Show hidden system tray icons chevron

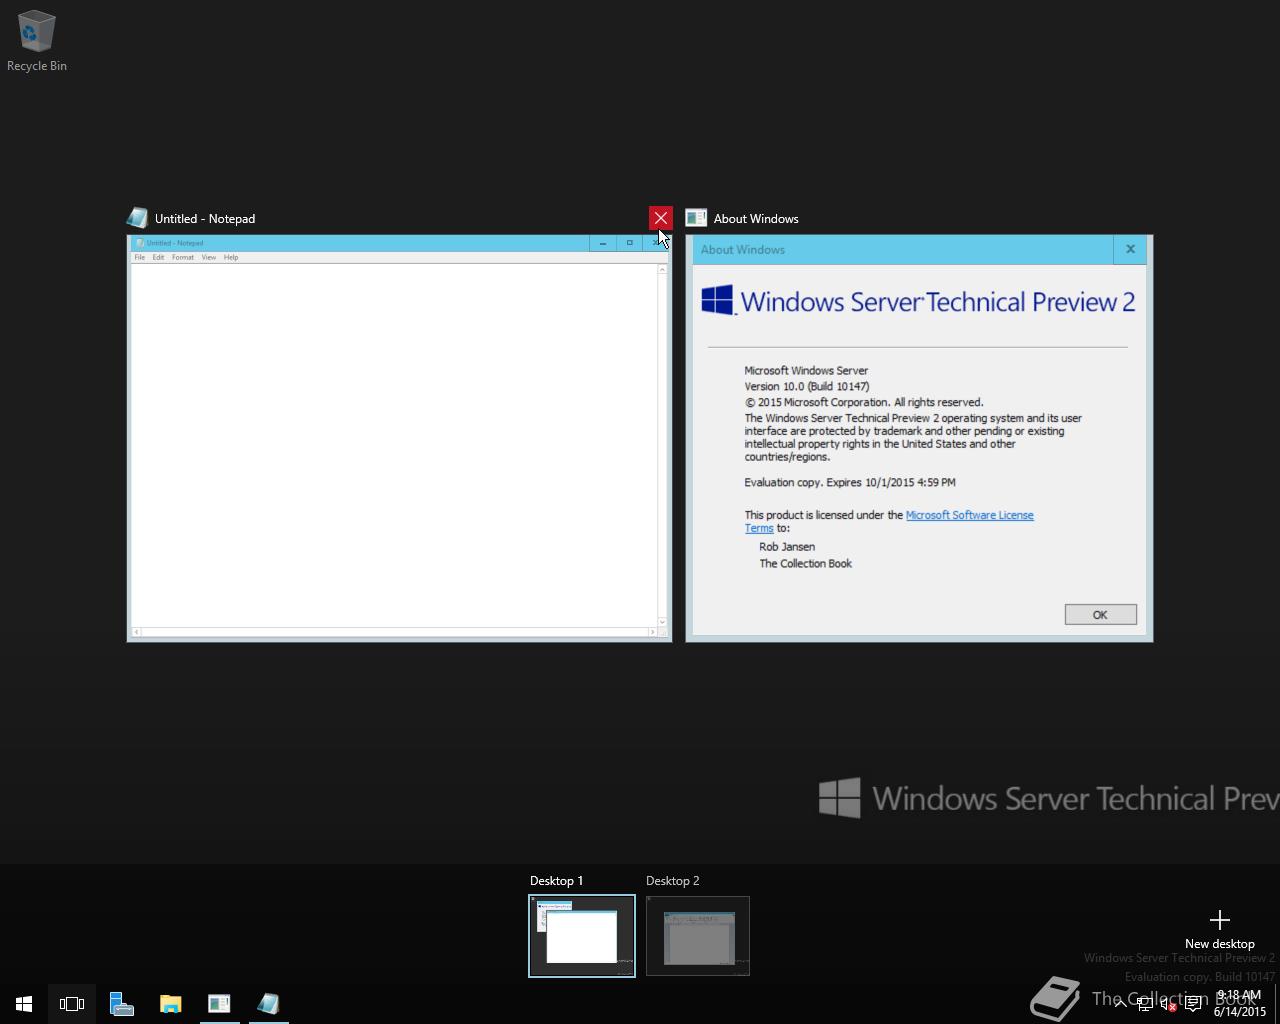1120,1004
